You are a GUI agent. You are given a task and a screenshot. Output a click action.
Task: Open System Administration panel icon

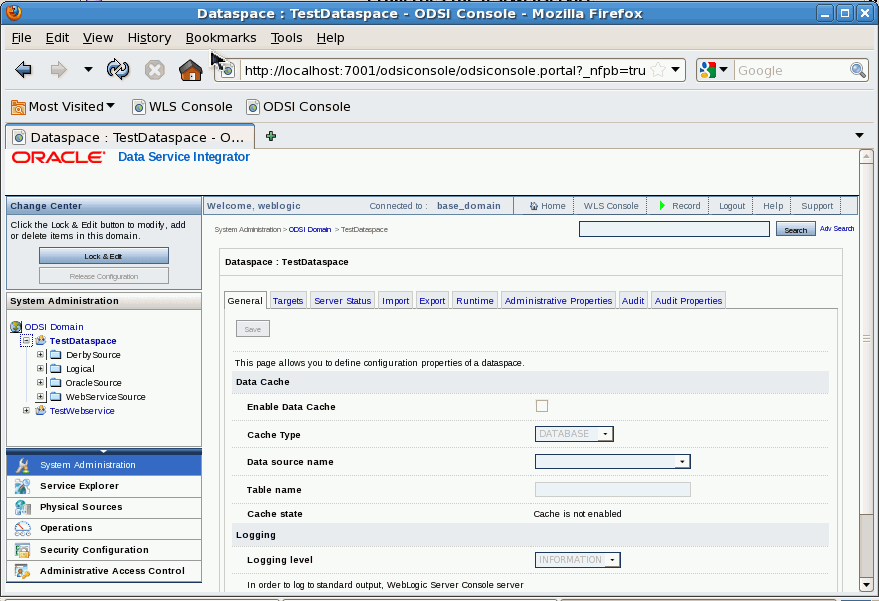[x=22, y=465]
